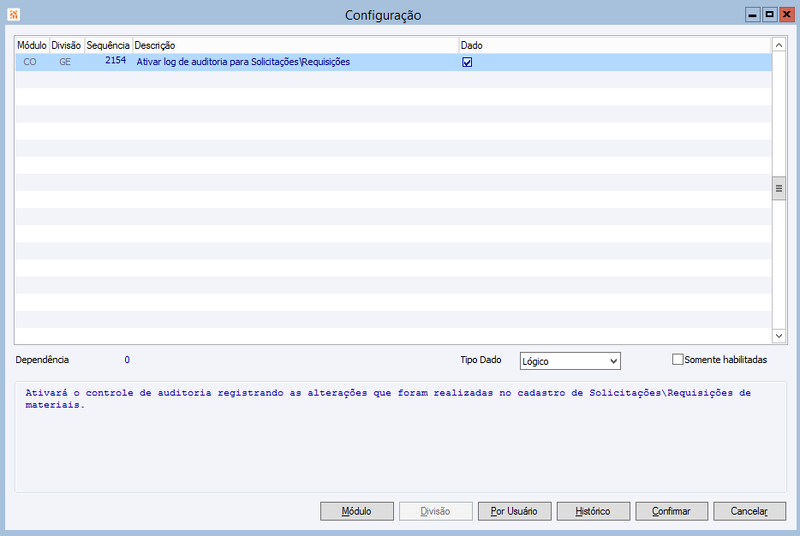Minimize the Configuração window
The width and height of the screenshot is (800, 536).
coord(753,14)
